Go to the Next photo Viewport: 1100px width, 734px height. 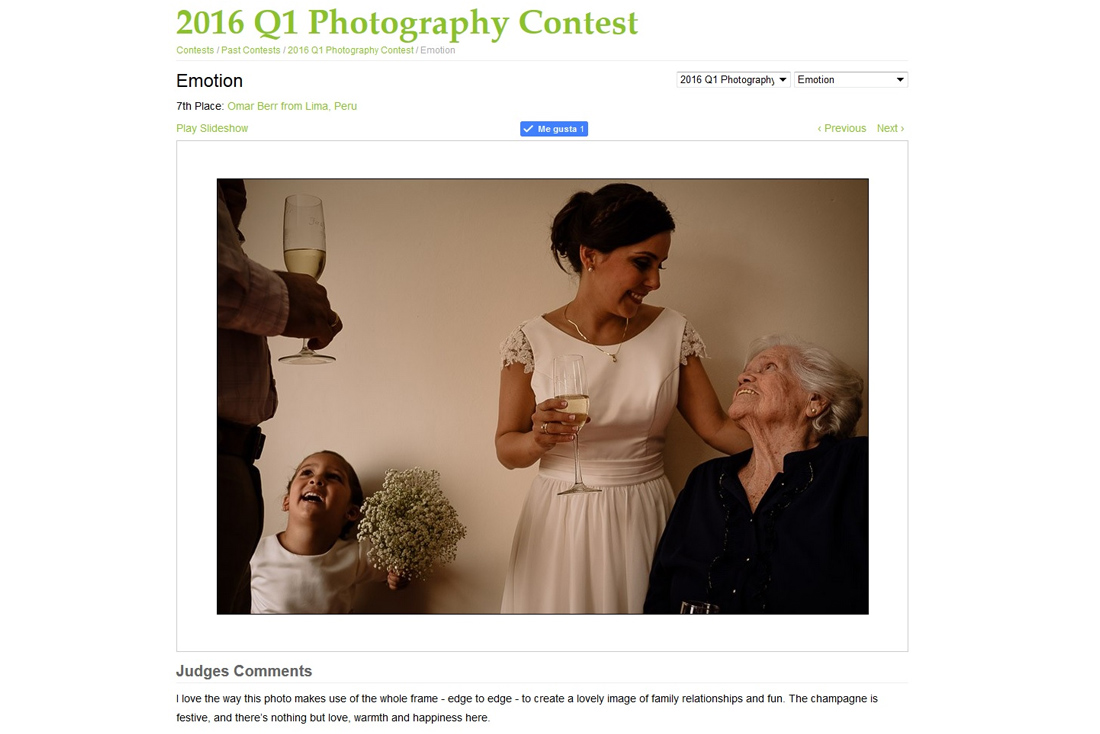(890, 128)
